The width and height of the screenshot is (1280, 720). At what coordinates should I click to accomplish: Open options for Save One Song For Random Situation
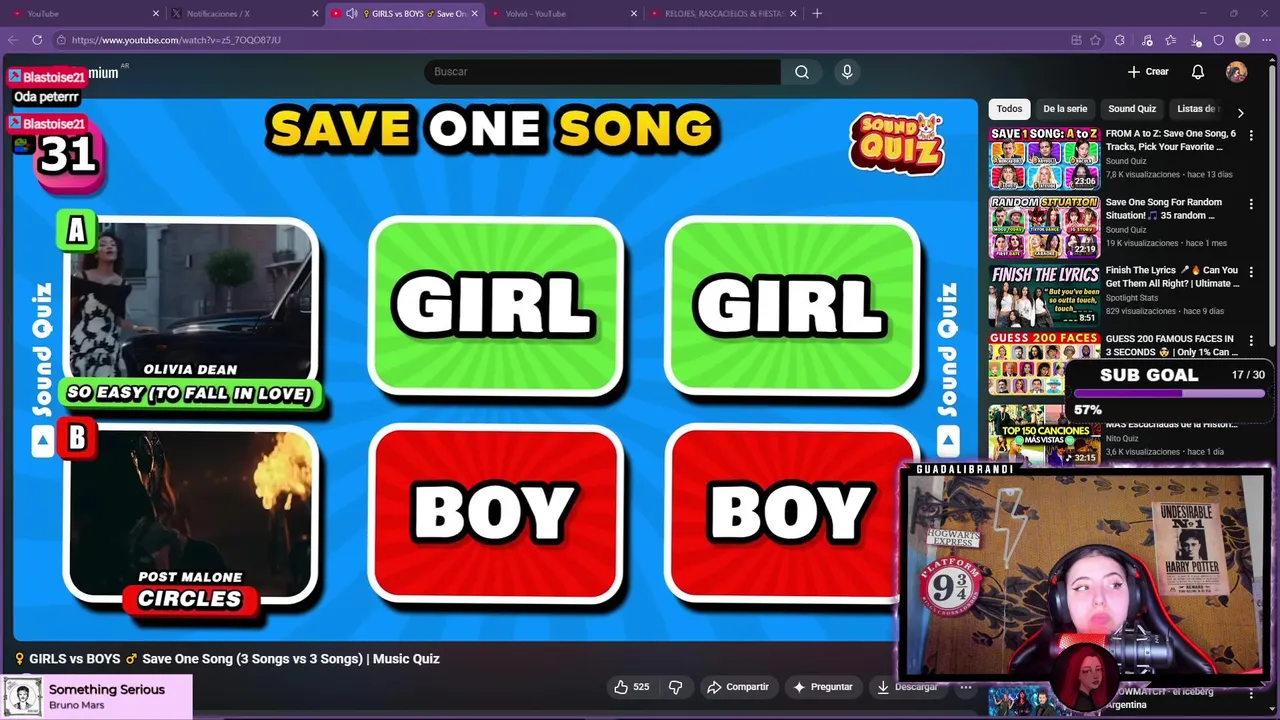point(1251,204)
